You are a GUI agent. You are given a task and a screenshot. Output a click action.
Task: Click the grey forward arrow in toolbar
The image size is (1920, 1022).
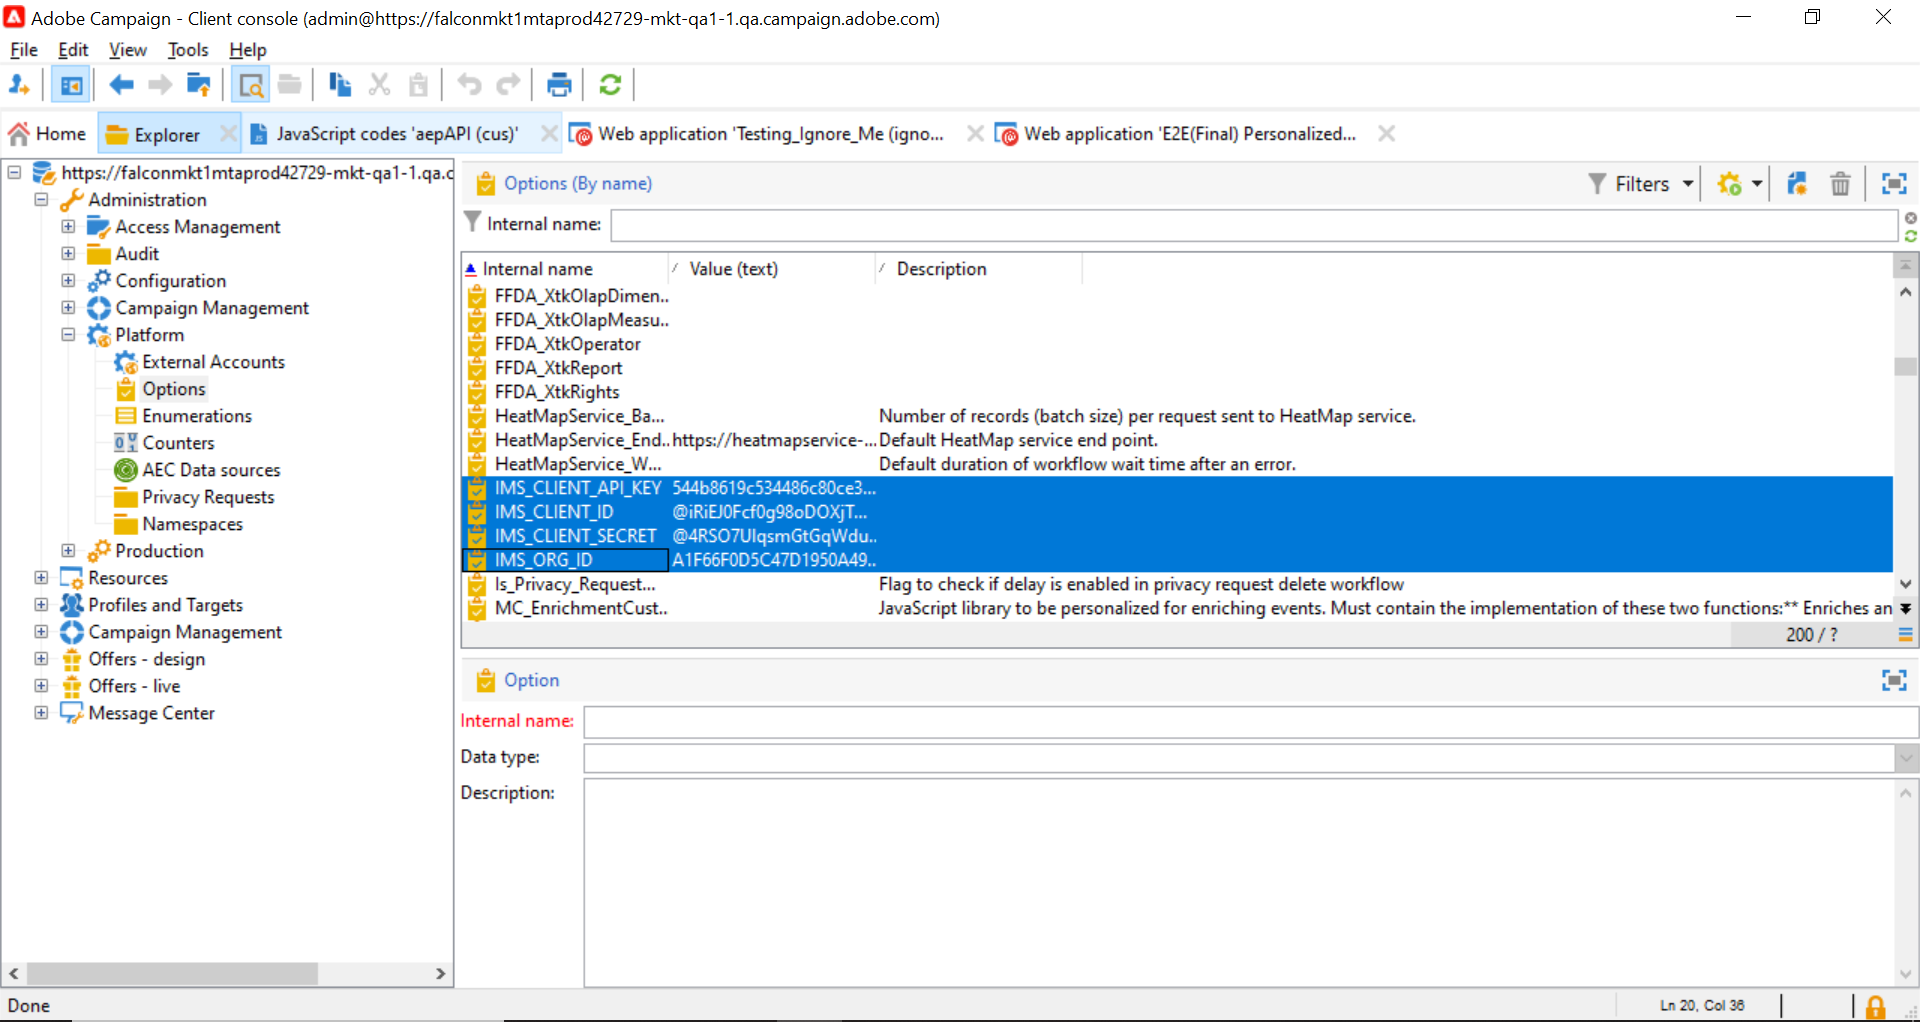tap(160, 85)
